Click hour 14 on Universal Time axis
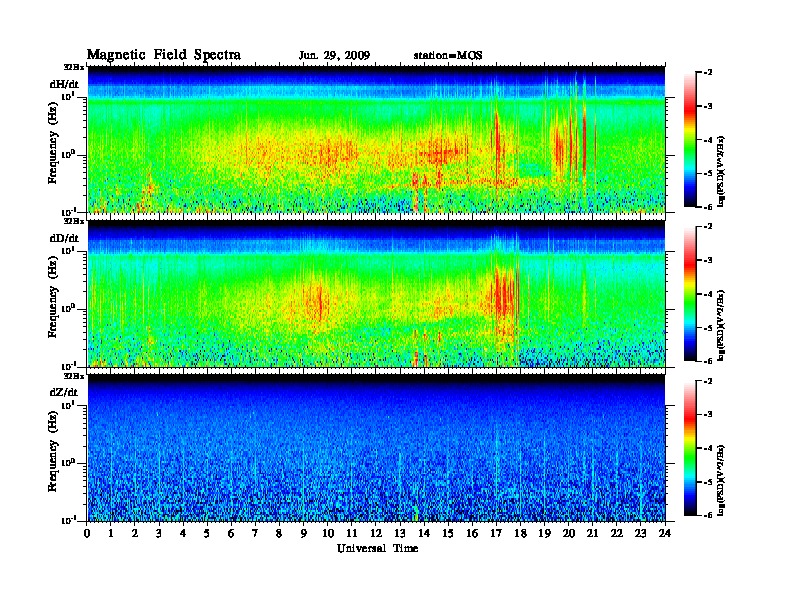The height and width of the screenshot is (612, 792). [424, 534]
